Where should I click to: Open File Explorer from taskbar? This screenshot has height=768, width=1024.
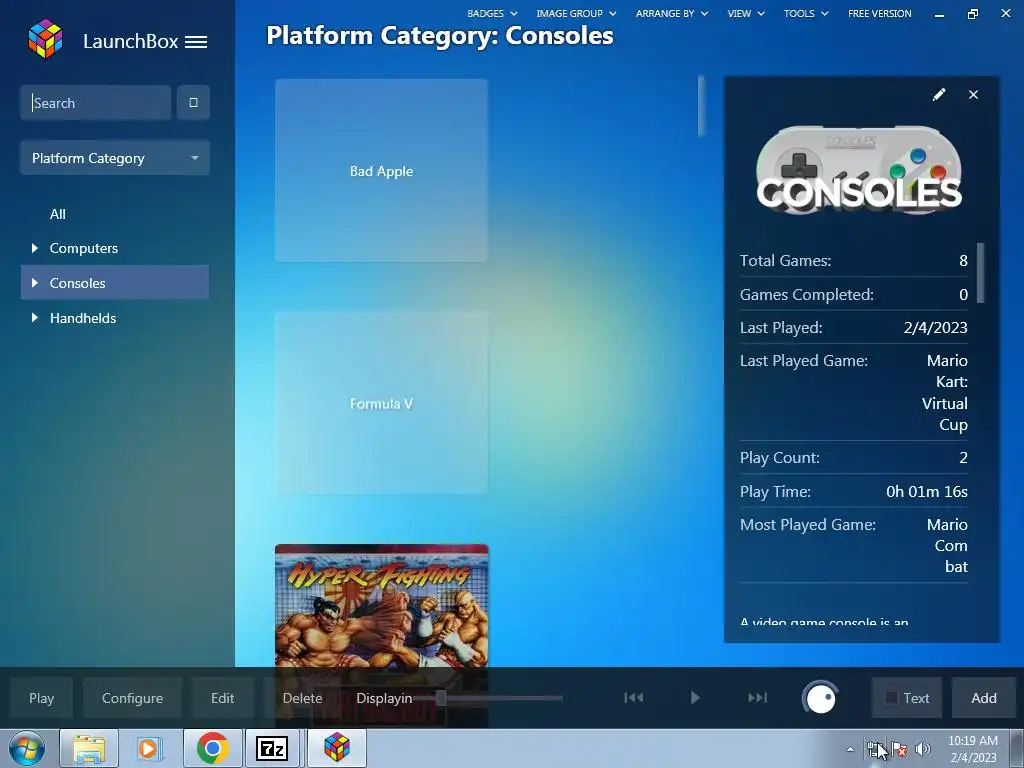tap(89, 748)
